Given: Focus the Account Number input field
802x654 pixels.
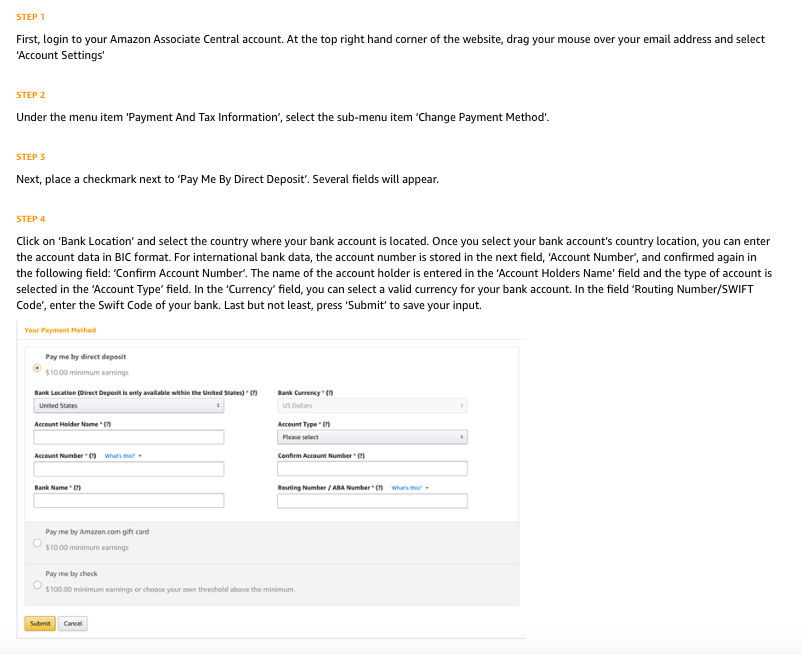Looking at the screenshot, I should coord(129,469).
